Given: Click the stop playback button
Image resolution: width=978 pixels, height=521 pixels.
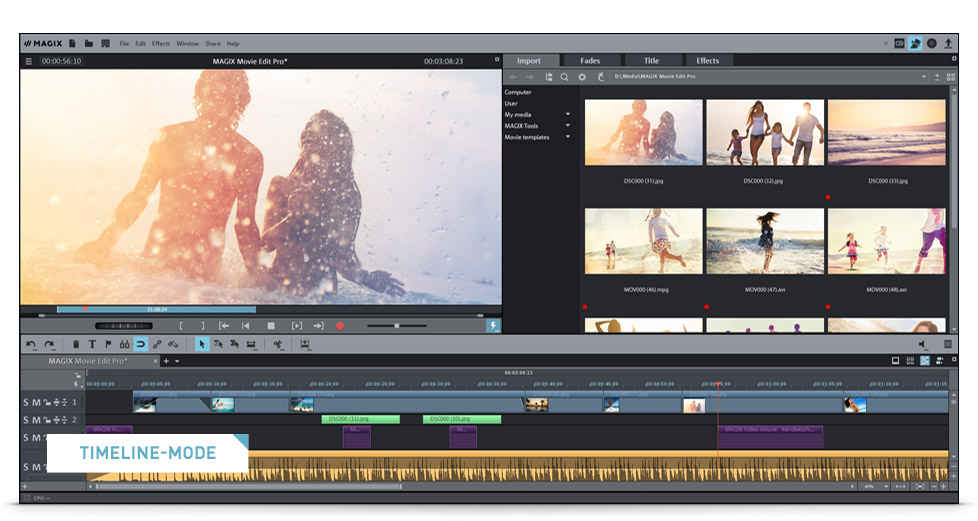Looking at the screenshot, I should [x=270, y=325].
